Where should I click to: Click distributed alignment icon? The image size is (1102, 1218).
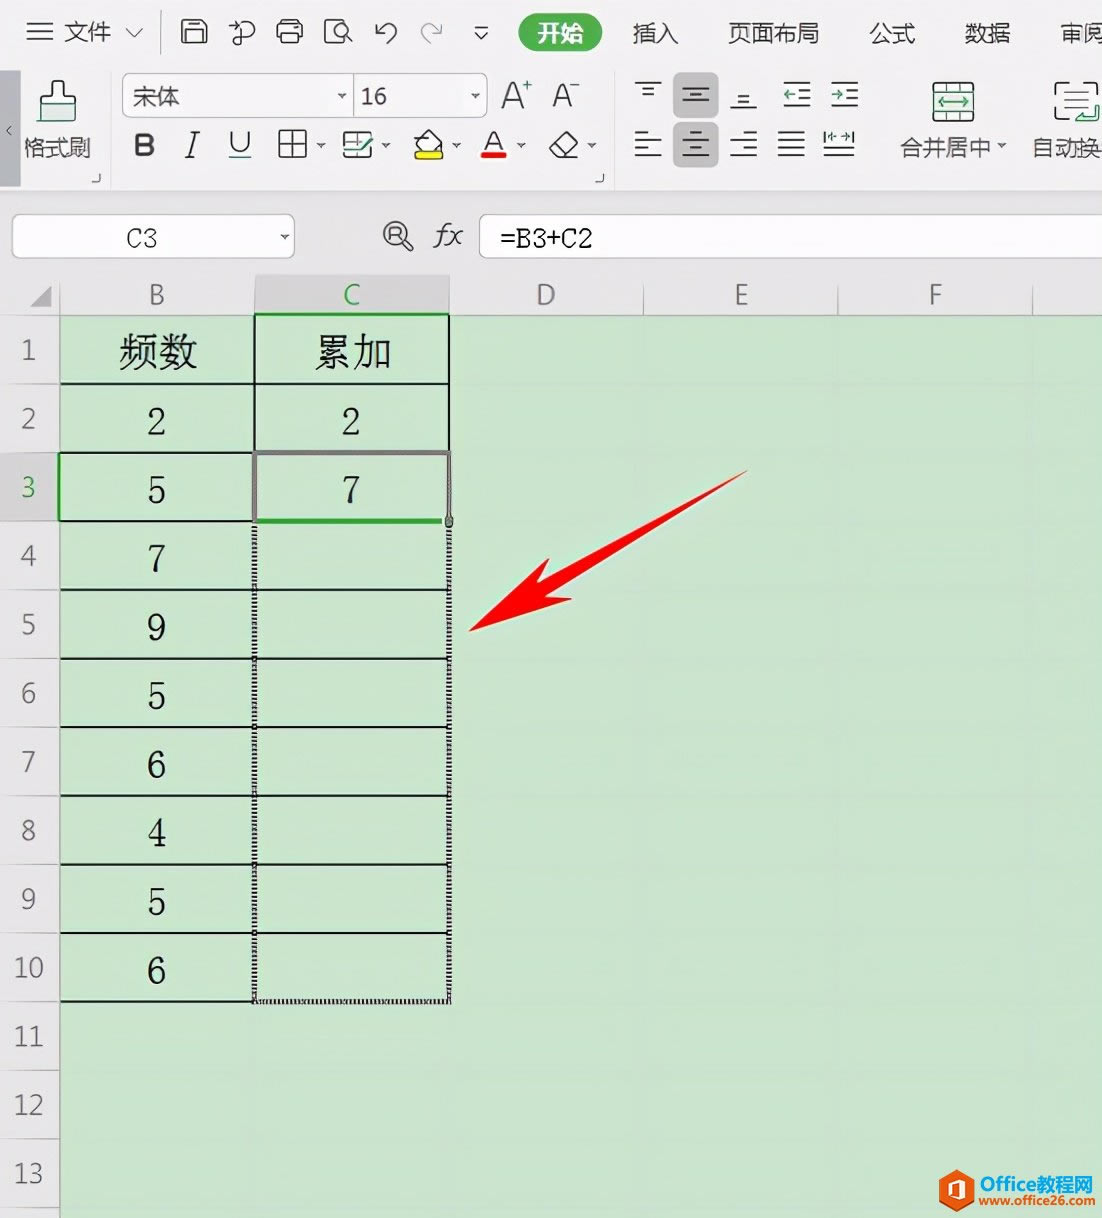839,145
